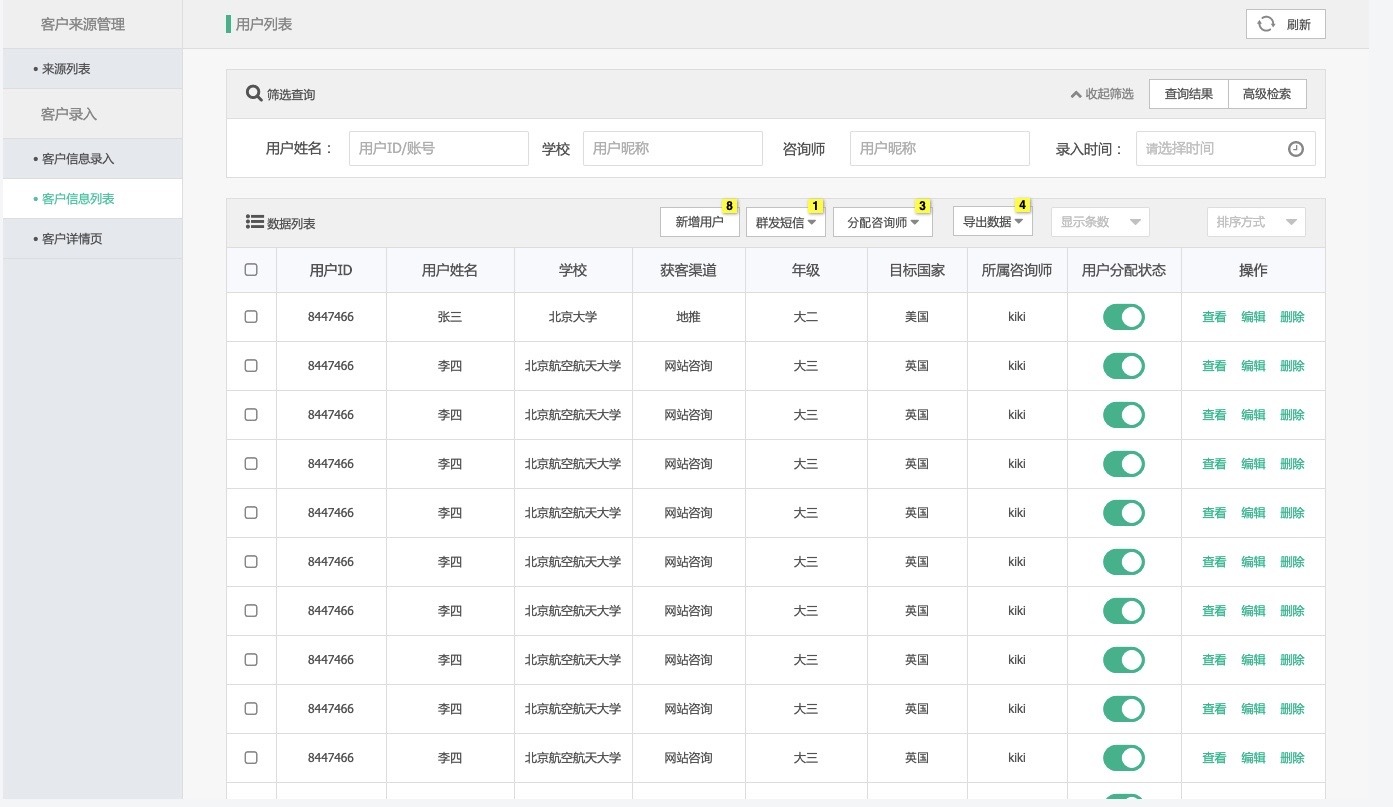
Task: Collapse filters via 收起筛选
Action: tap(1102, 94)
